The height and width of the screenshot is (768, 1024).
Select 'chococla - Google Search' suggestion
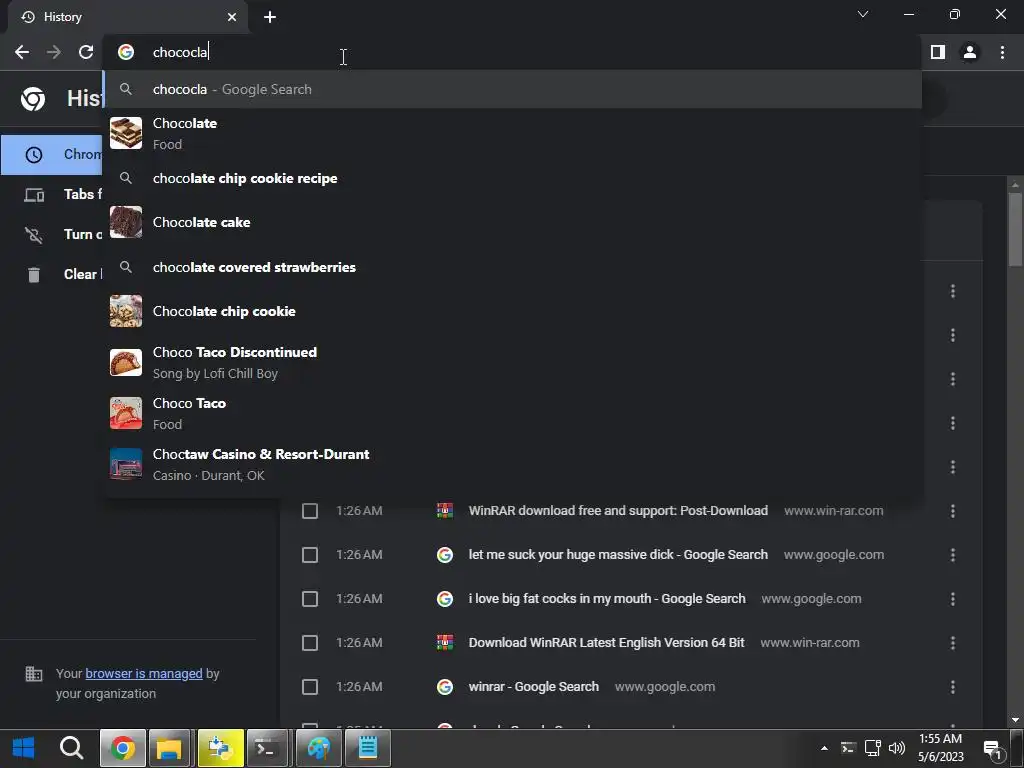click(513, 89)
